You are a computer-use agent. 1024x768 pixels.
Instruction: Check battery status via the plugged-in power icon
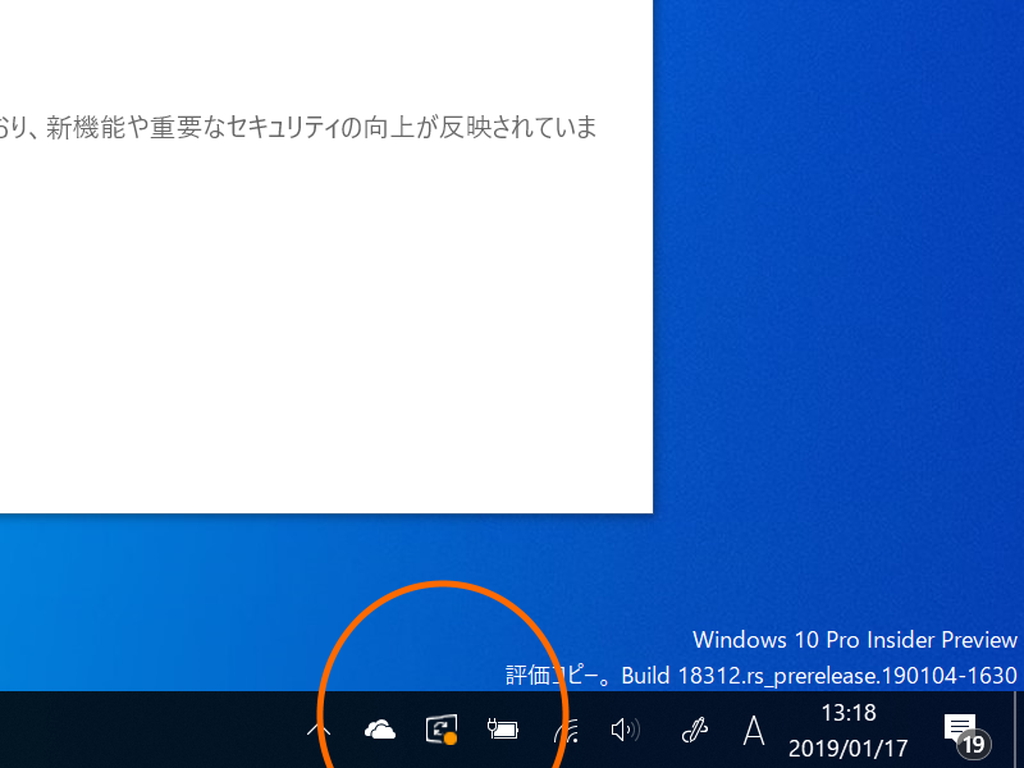tap(501, 731)
